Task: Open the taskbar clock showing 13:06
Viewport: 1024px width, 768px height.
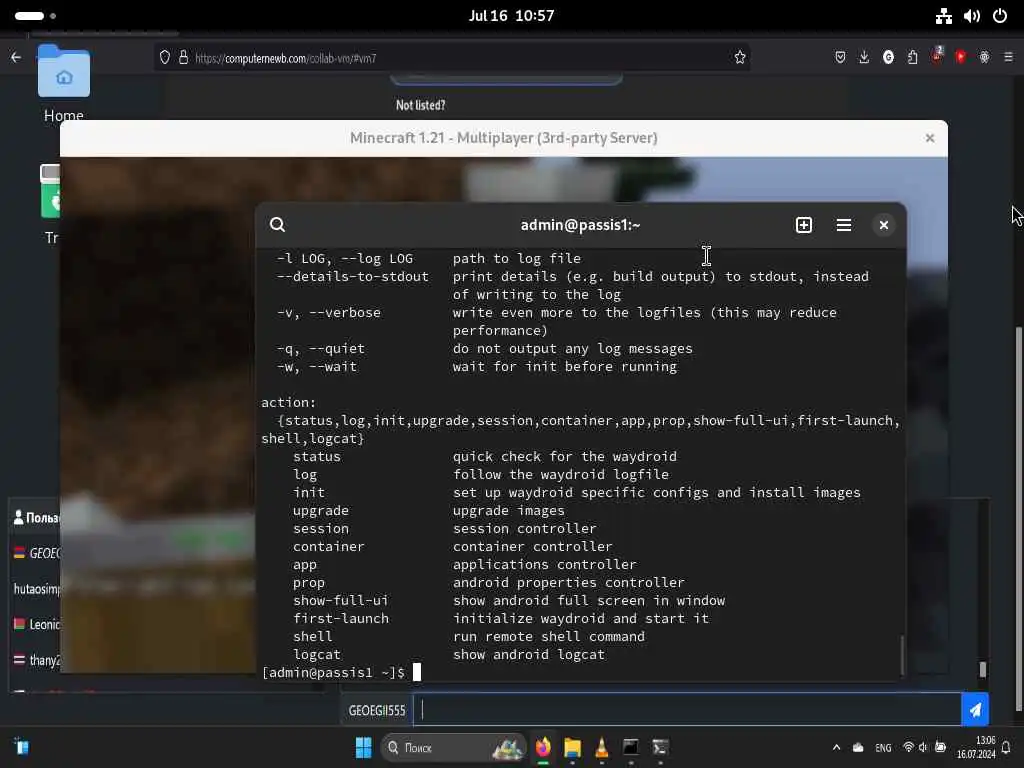Action: (976, 747)
